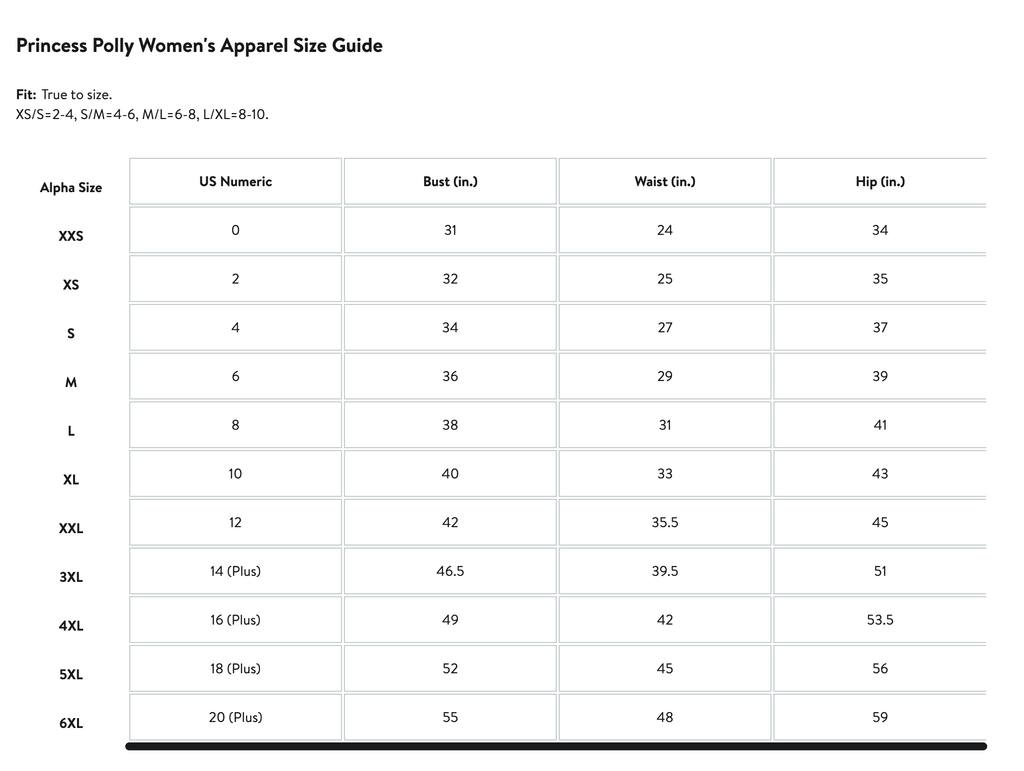Select the 3XL row label
1024x771 pixels.
point(71,577)
